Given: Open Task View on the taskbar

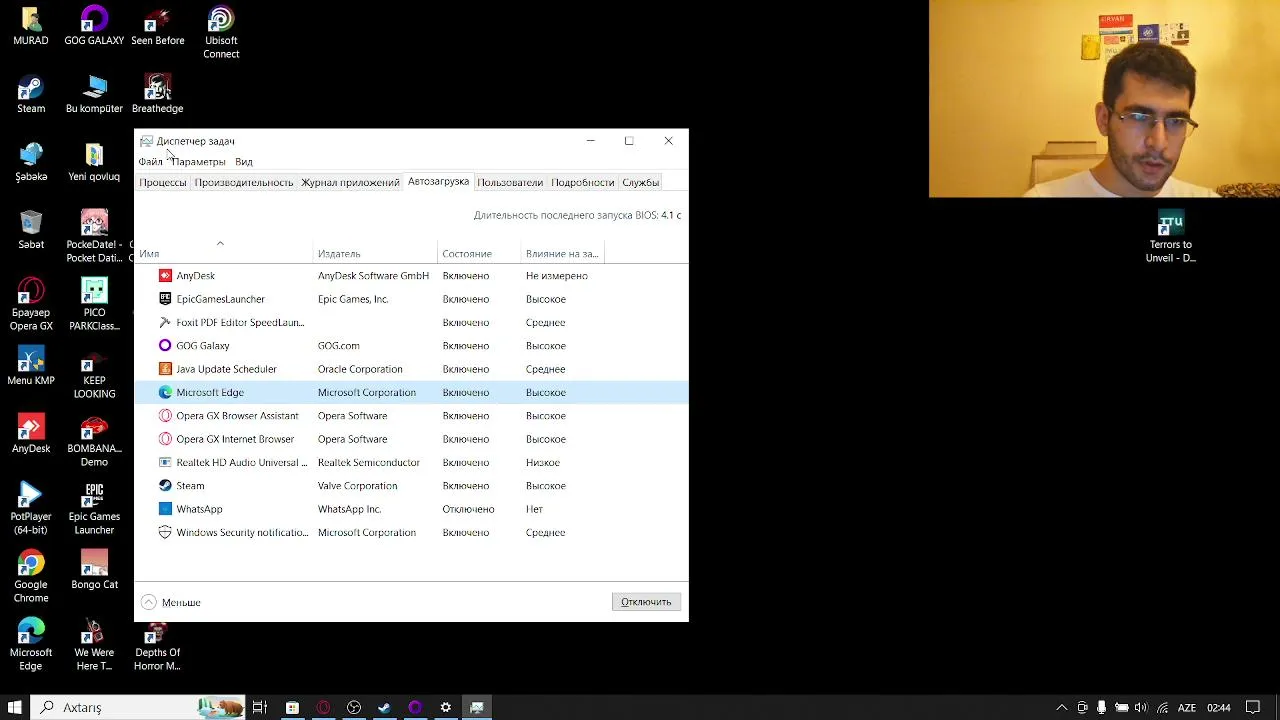Looking at the screenshot, I should click(x=260, y=707).
